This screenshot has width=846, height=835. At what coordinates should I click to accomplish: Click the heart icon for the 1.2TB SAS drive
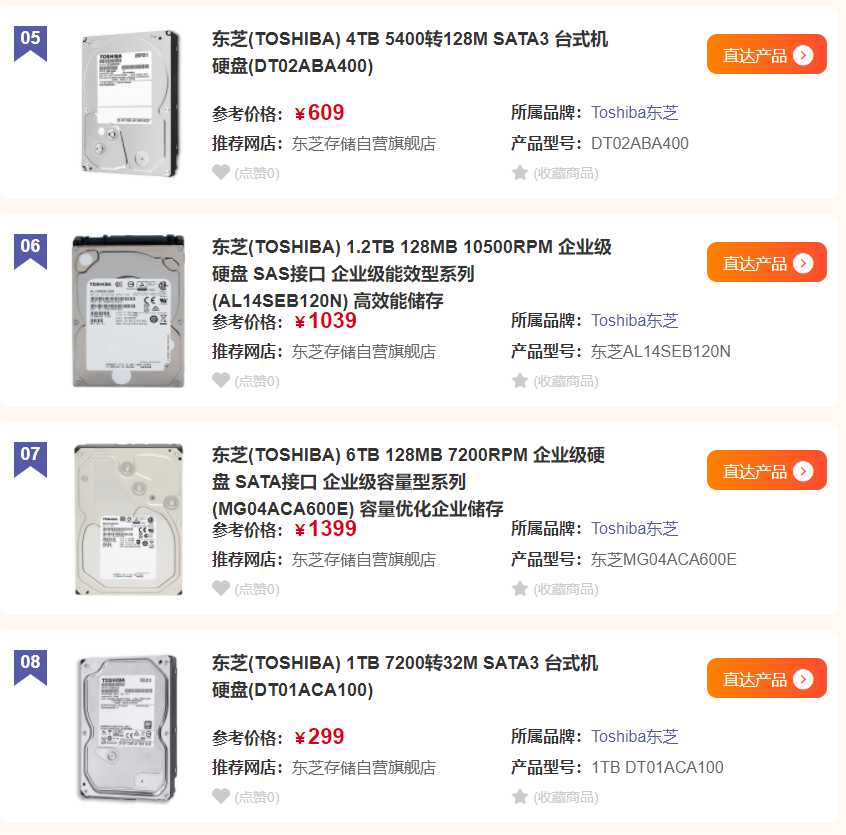pos(221,380)
